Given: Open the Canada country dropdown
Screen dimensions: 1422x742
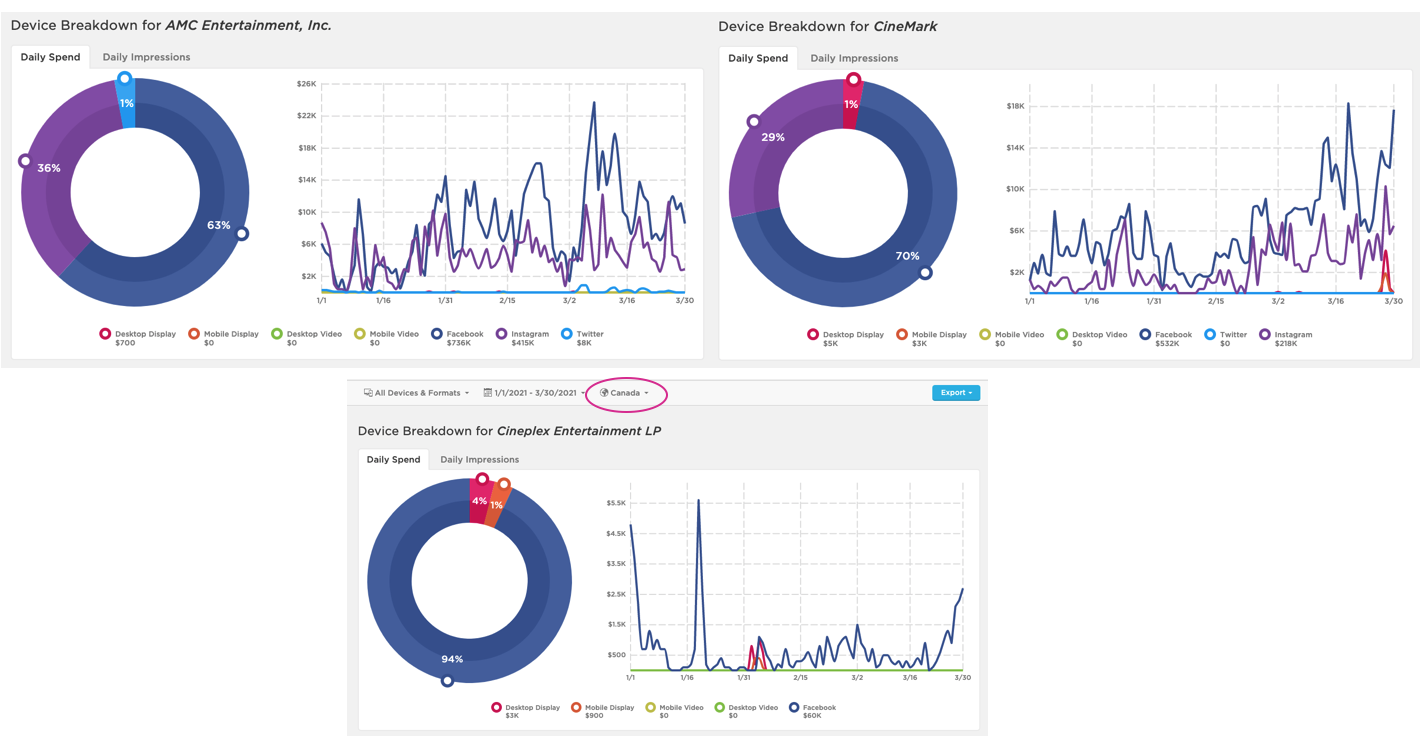Looking at the screenshot, I should 625,393.
